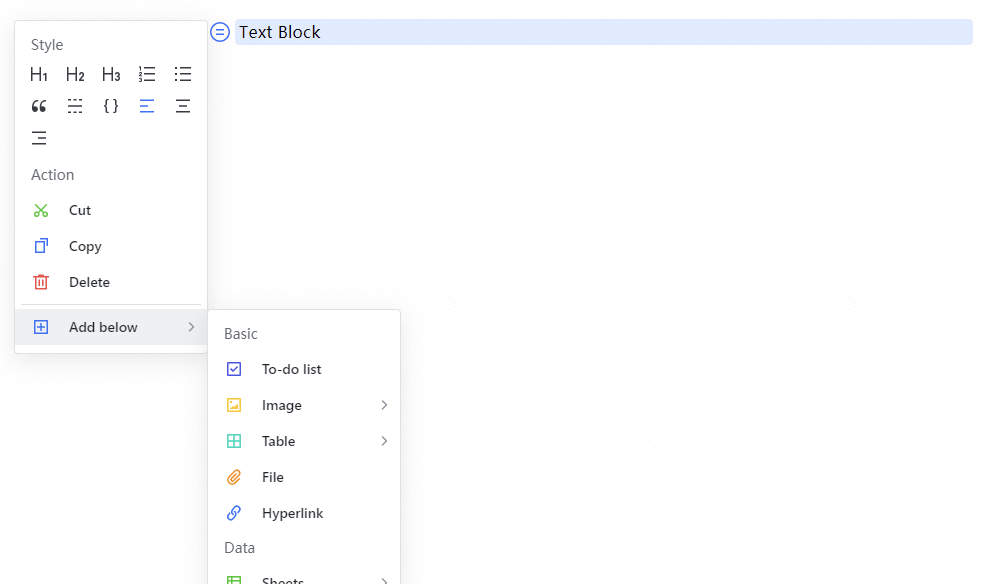
Task: Apply Heading 2 style
Action: [x=75, y=74]
